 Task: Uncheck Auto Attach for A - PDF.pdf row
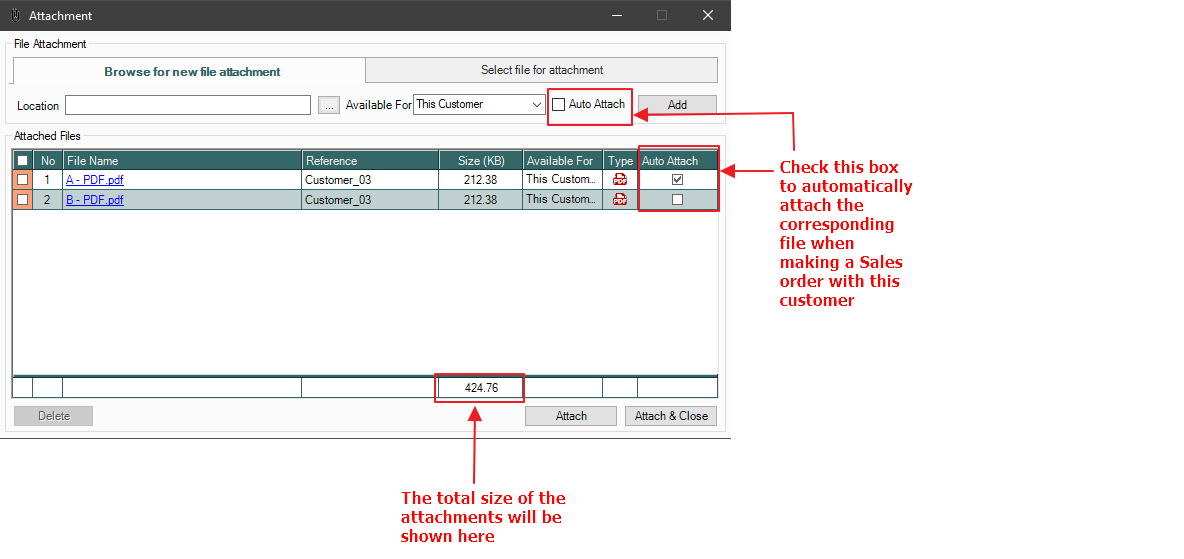pyautogui.click(x=677, y=180)
